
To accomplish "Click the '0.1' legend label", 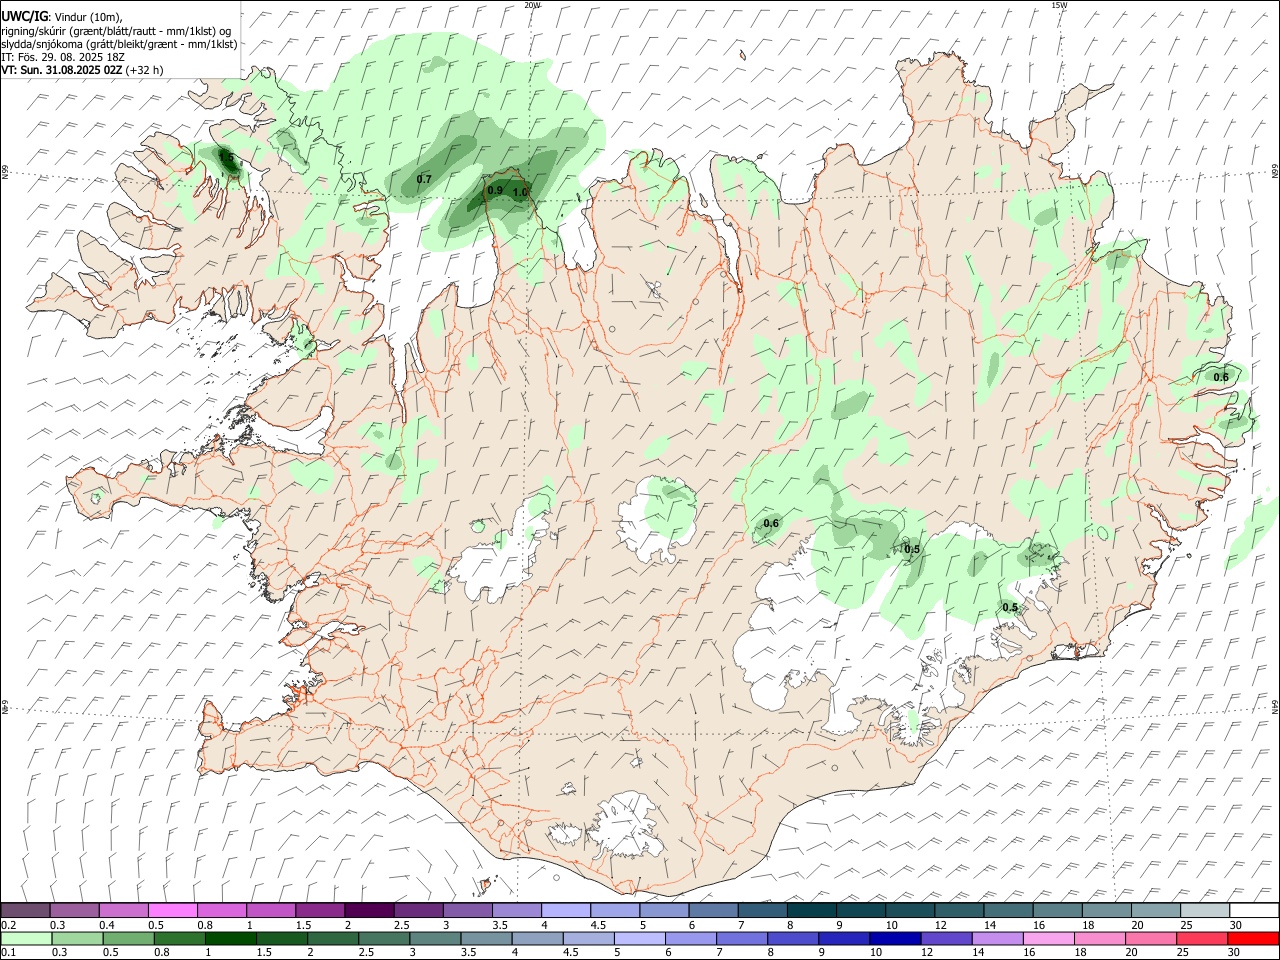I will coord(9,953).
